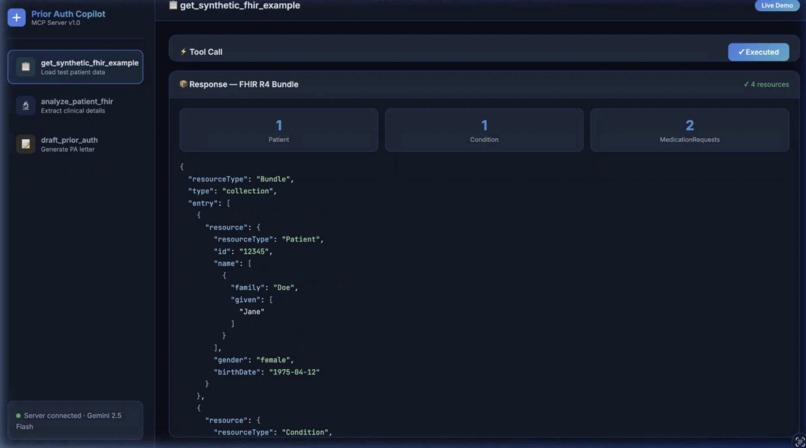The width and height of the screenshot is (806, 448).
Task: Click the Patient count card
Action: coord(279,130)
